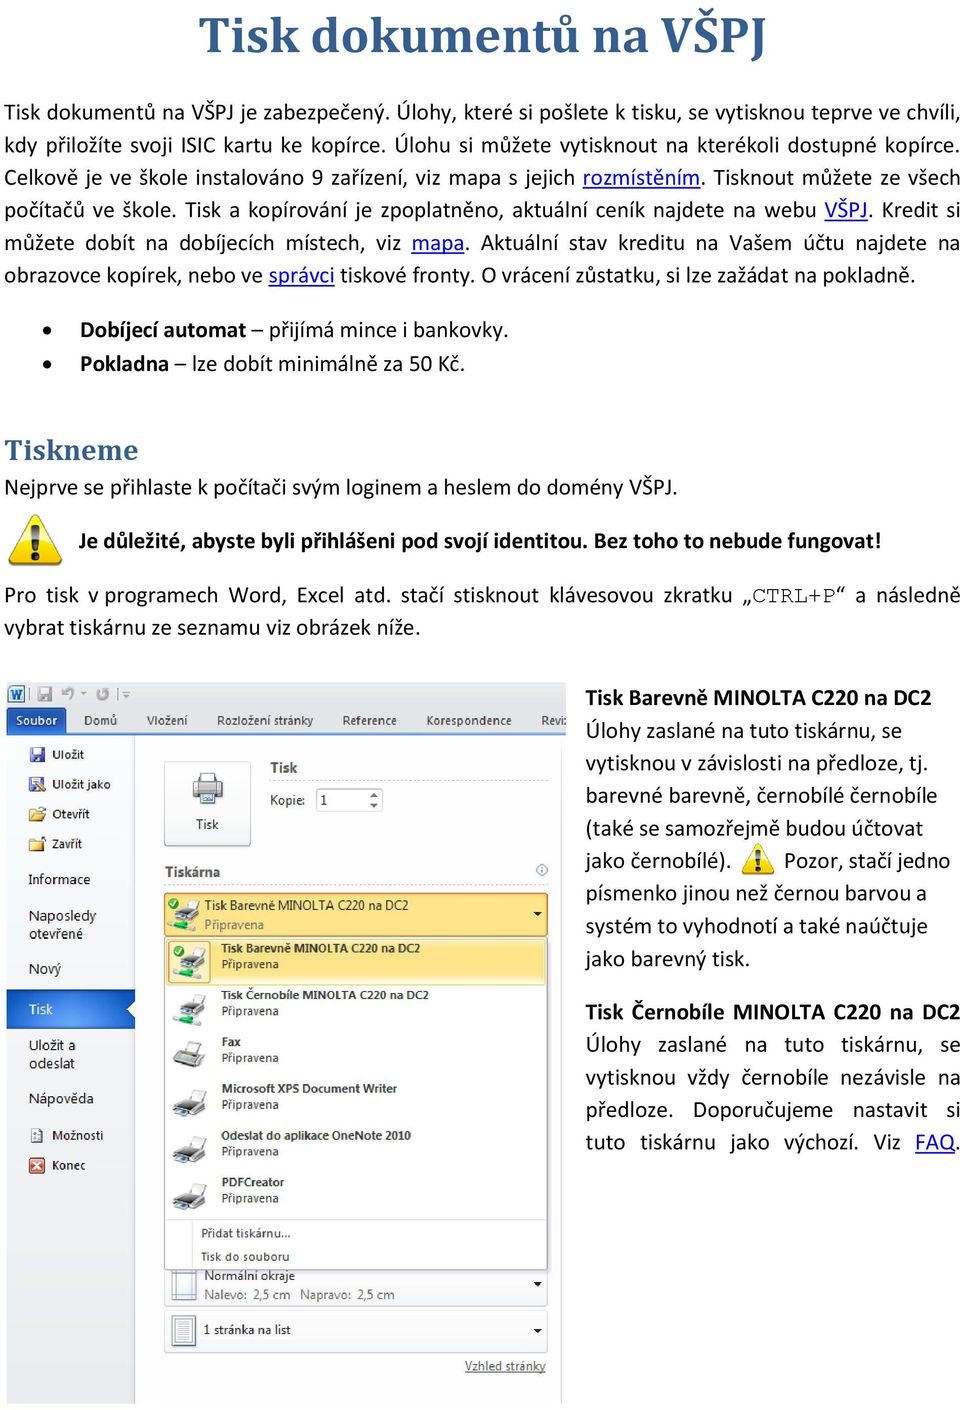This screenshot has width=960, height=1410.
Task: Open the 1 stránka na list dropdown
Action: click(x=537, y=1330)
